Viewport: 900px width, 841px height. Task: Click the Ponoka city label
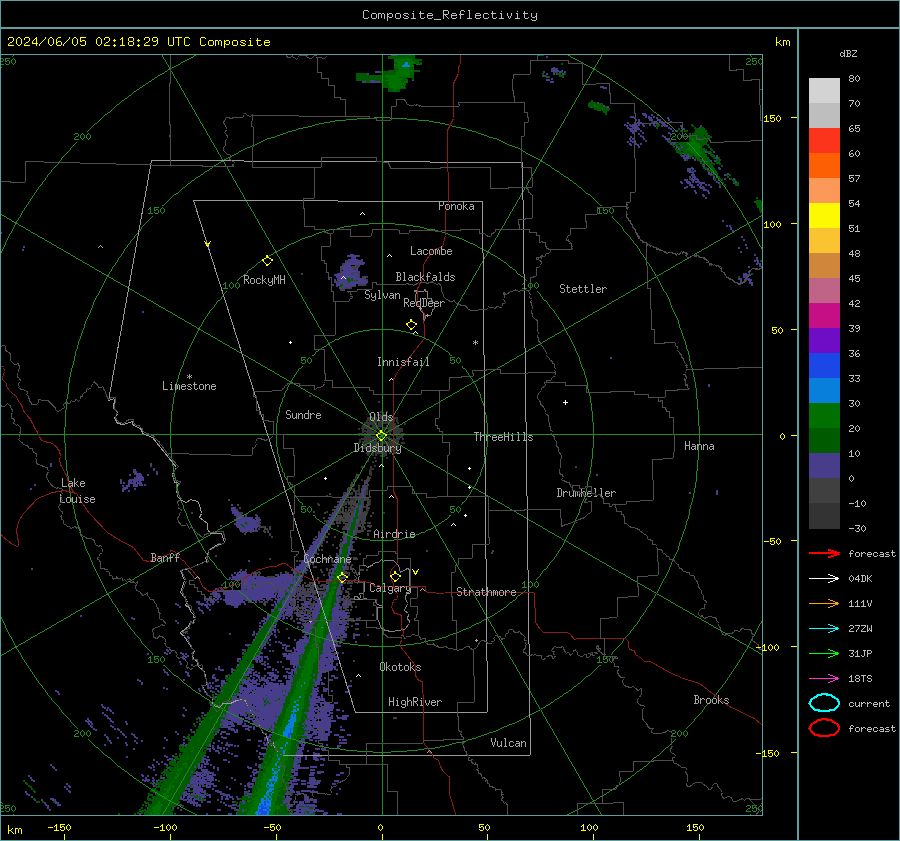(456, 206)
